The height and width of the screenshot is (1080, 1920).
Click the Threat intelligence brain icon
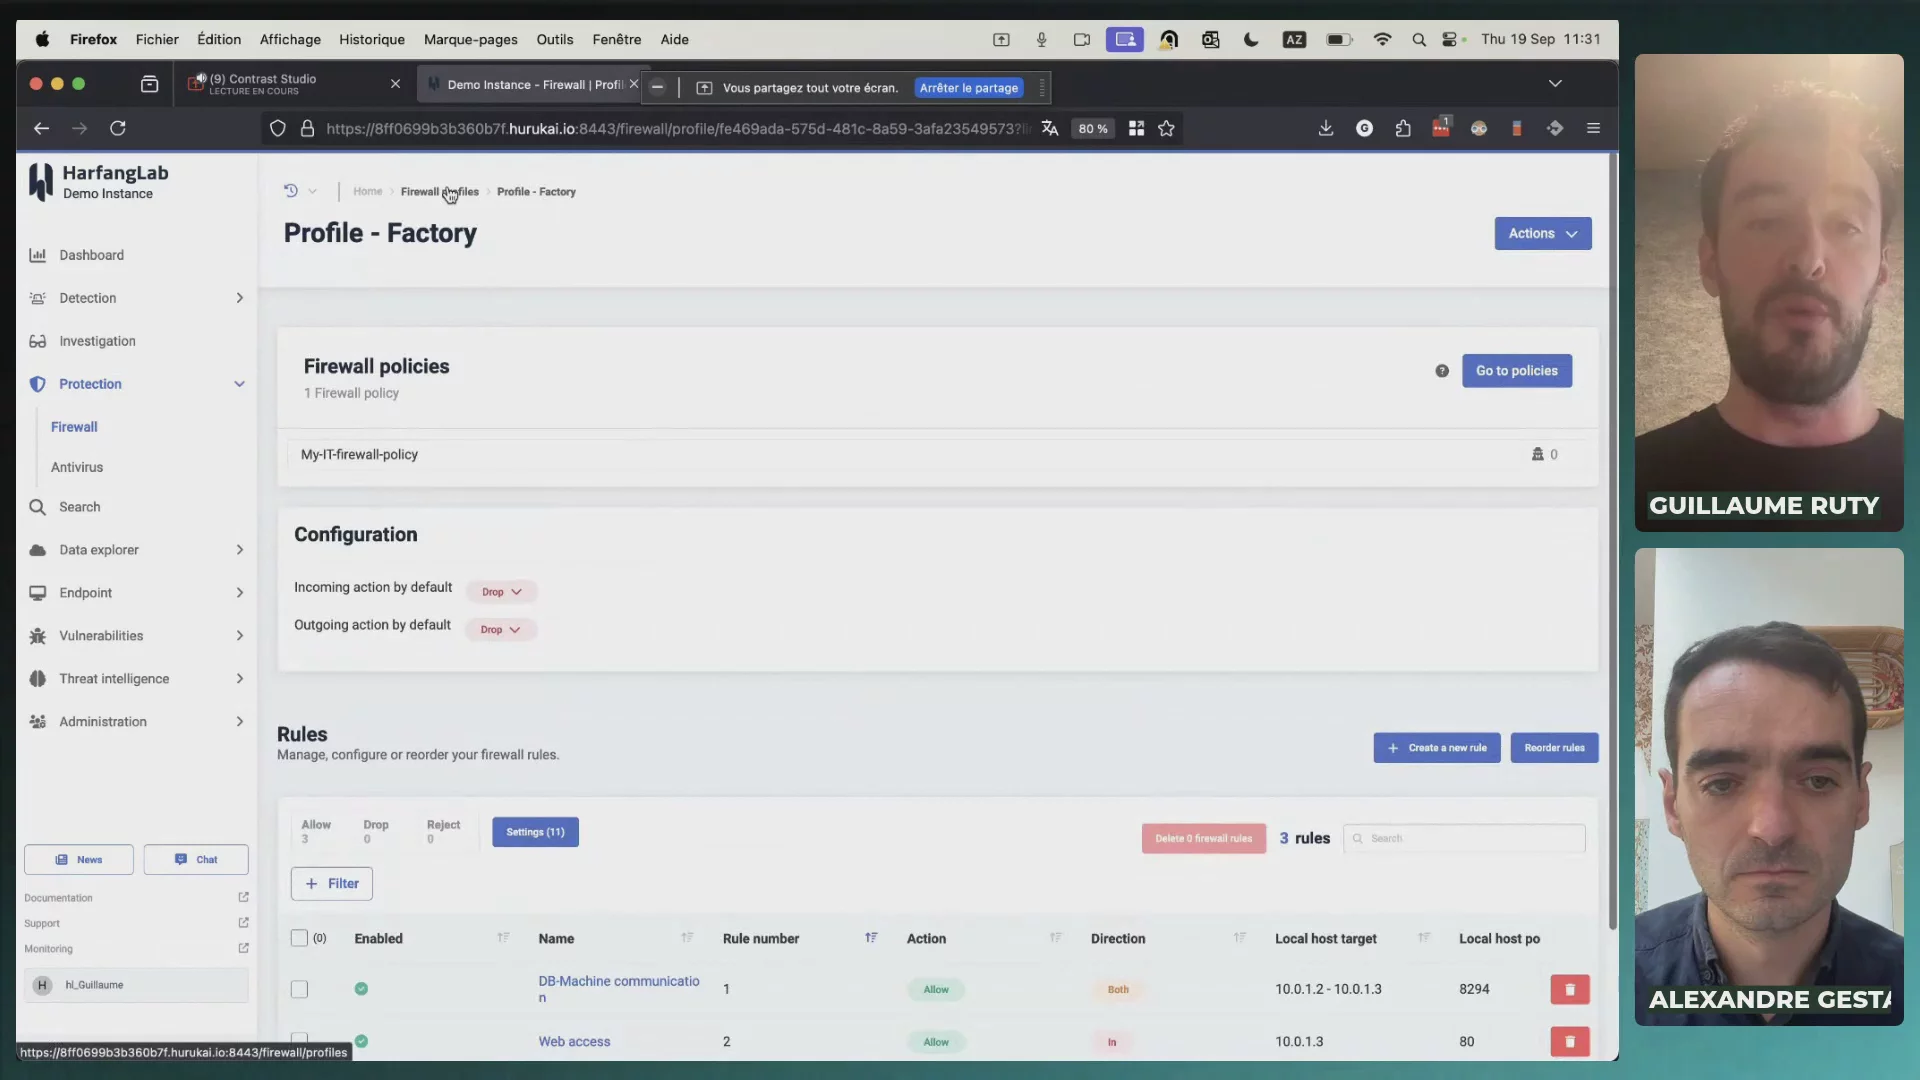tap(38, 679)
